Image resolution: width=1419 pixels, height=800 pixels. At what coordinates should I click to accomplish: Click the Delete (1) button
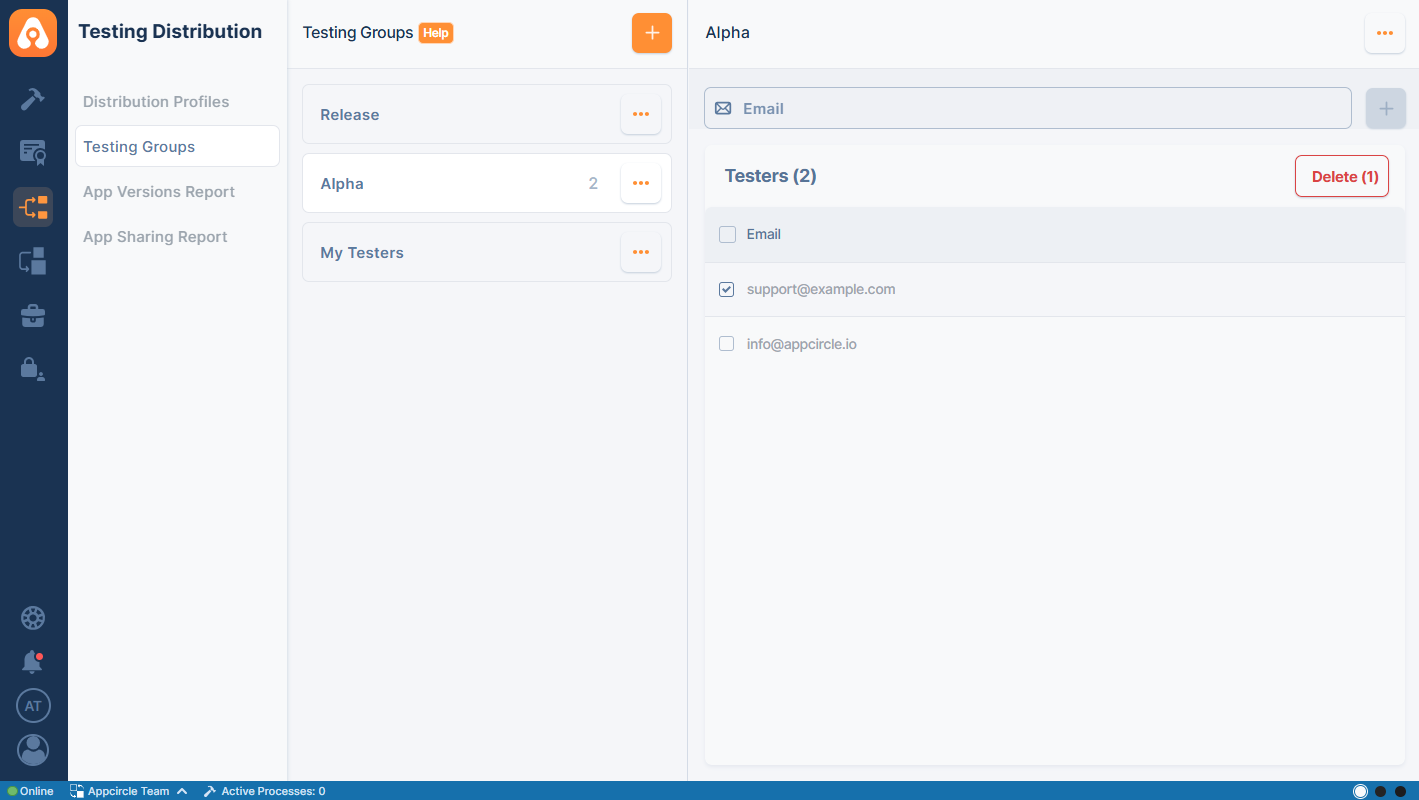pos(1342,176)
